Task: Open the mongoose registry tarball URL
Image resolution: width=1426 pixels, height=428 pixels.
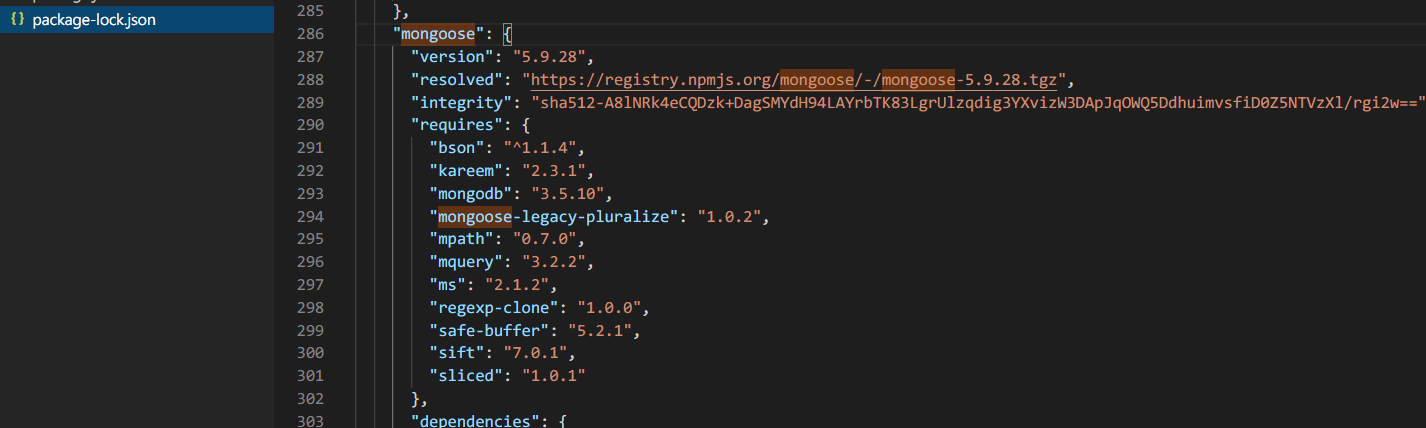Action: (796, 80)
